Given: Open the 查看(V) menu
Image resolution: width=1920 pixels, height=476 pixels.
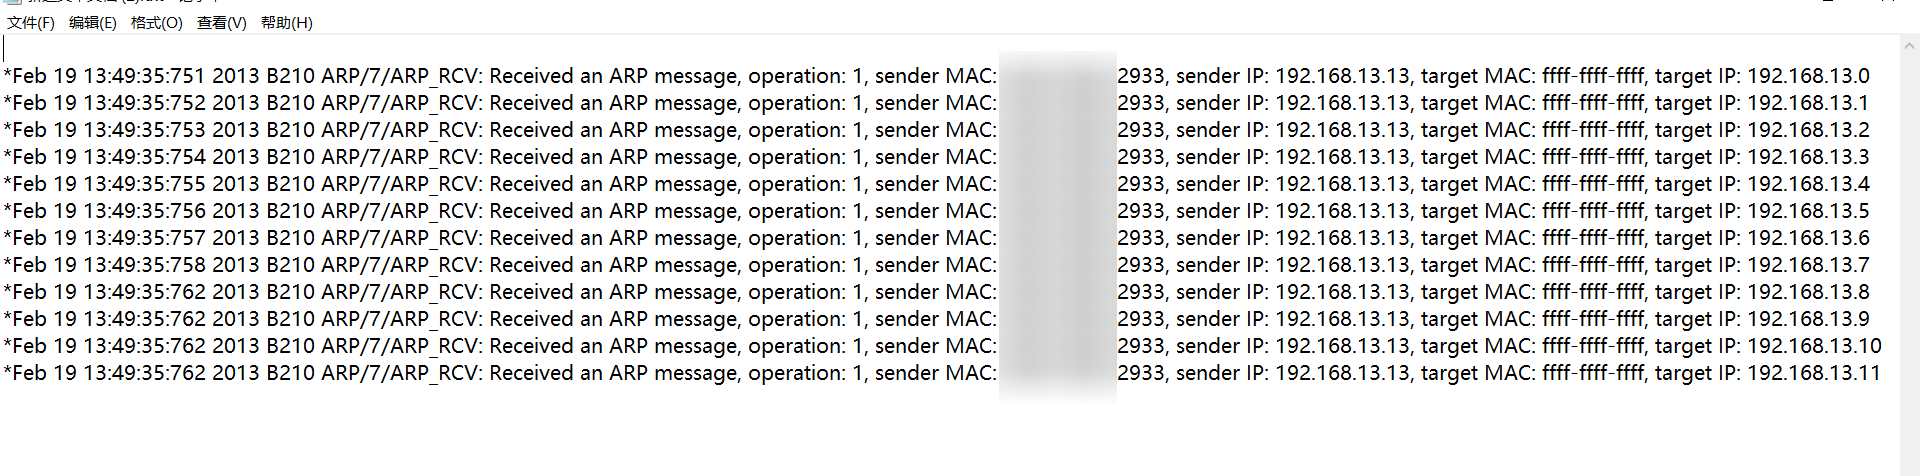Looking at the screenshot, I should (222, 23).
